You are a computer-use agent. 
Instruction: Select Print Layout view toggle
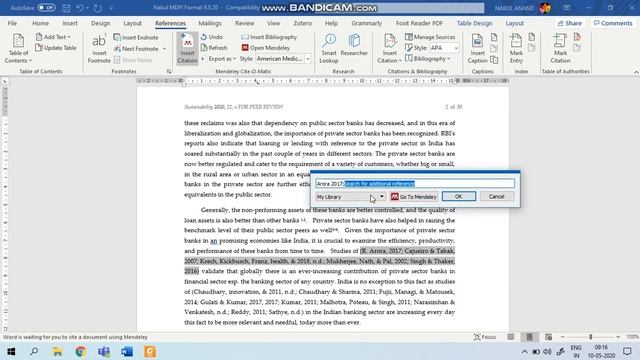point(529,337)
